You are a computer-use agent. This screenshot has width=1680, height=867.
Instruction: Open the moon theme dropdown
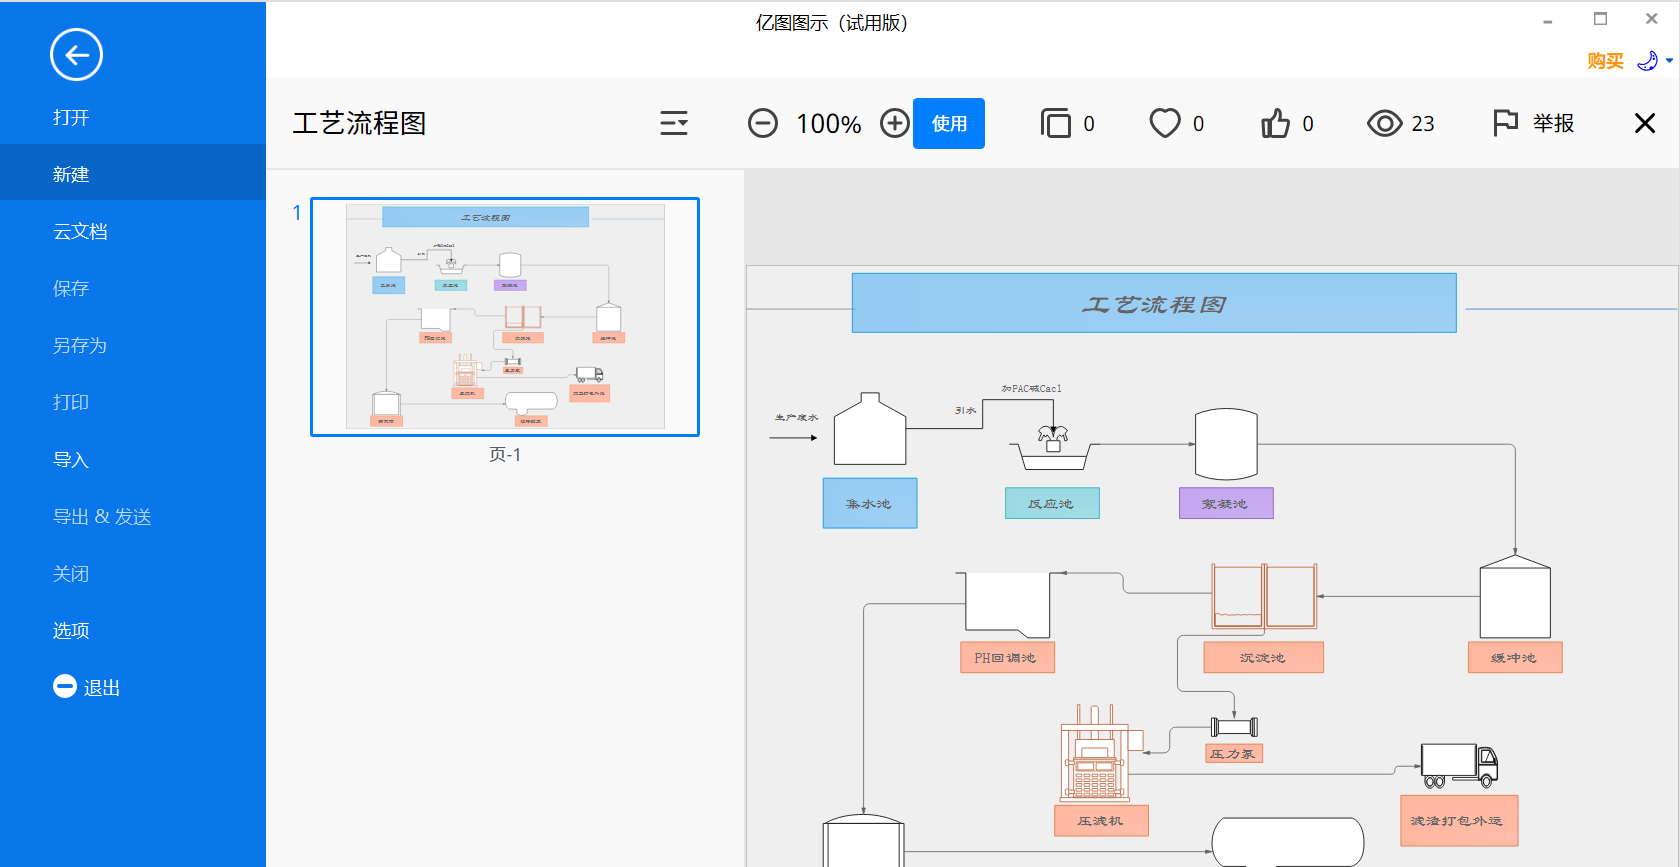point(1655,61)
